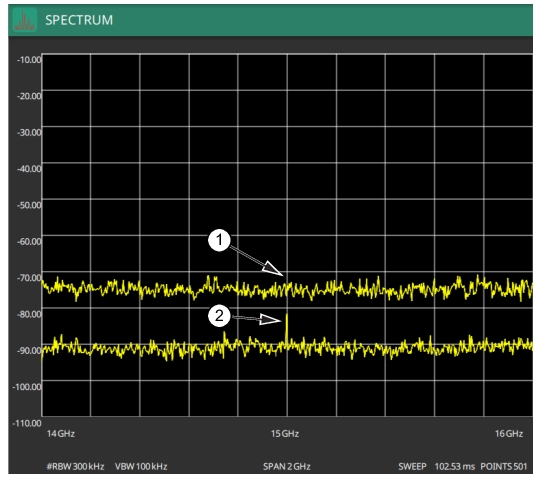Click the -10.00 reference level label

[x=29, y=60]
